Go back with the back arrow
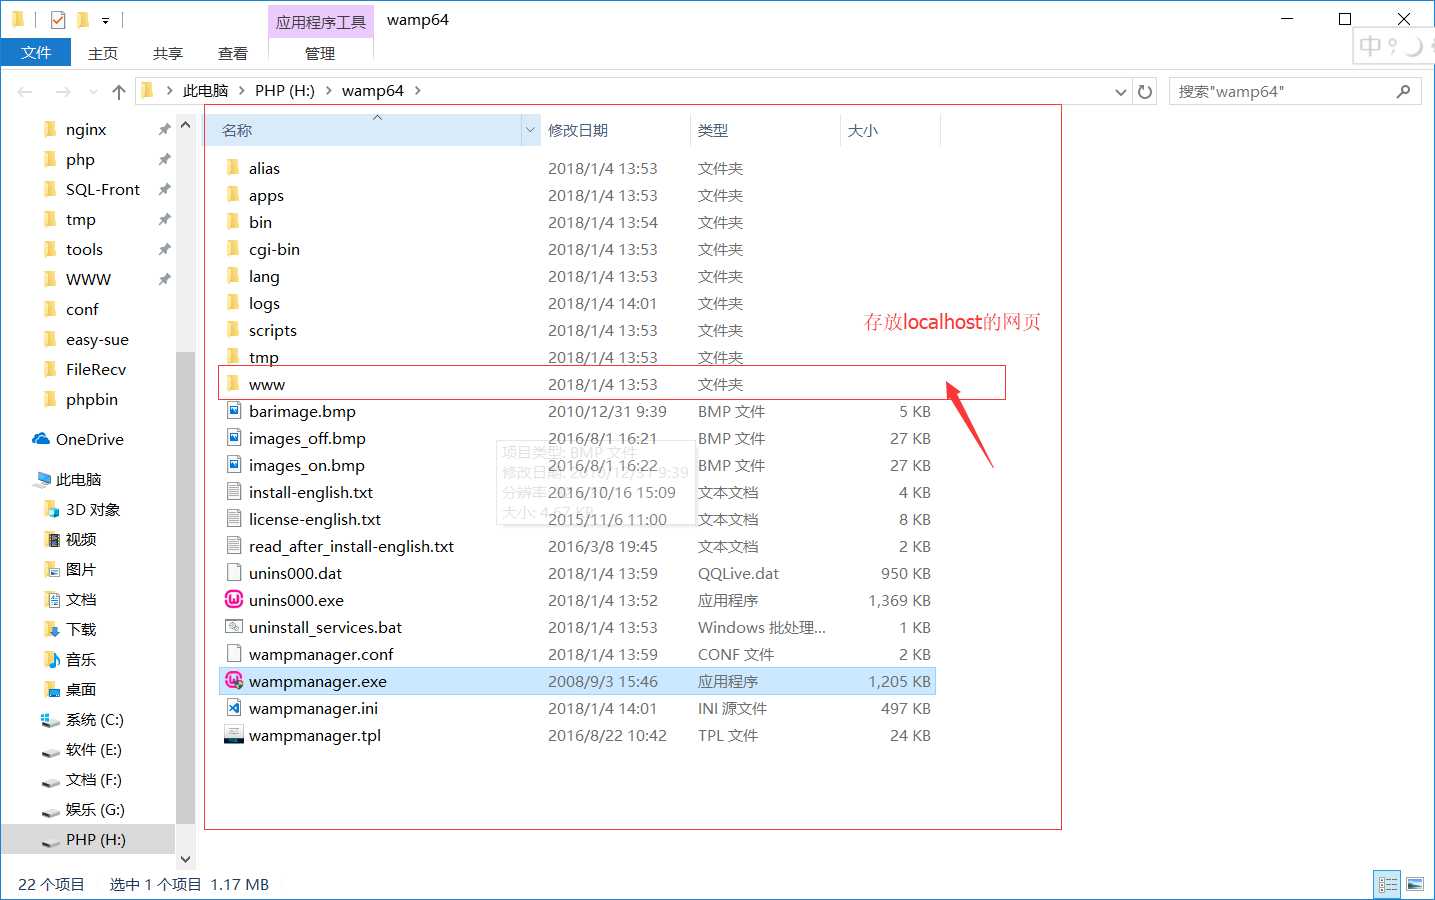Viewport: 1435px width, 900px height. 25,91
